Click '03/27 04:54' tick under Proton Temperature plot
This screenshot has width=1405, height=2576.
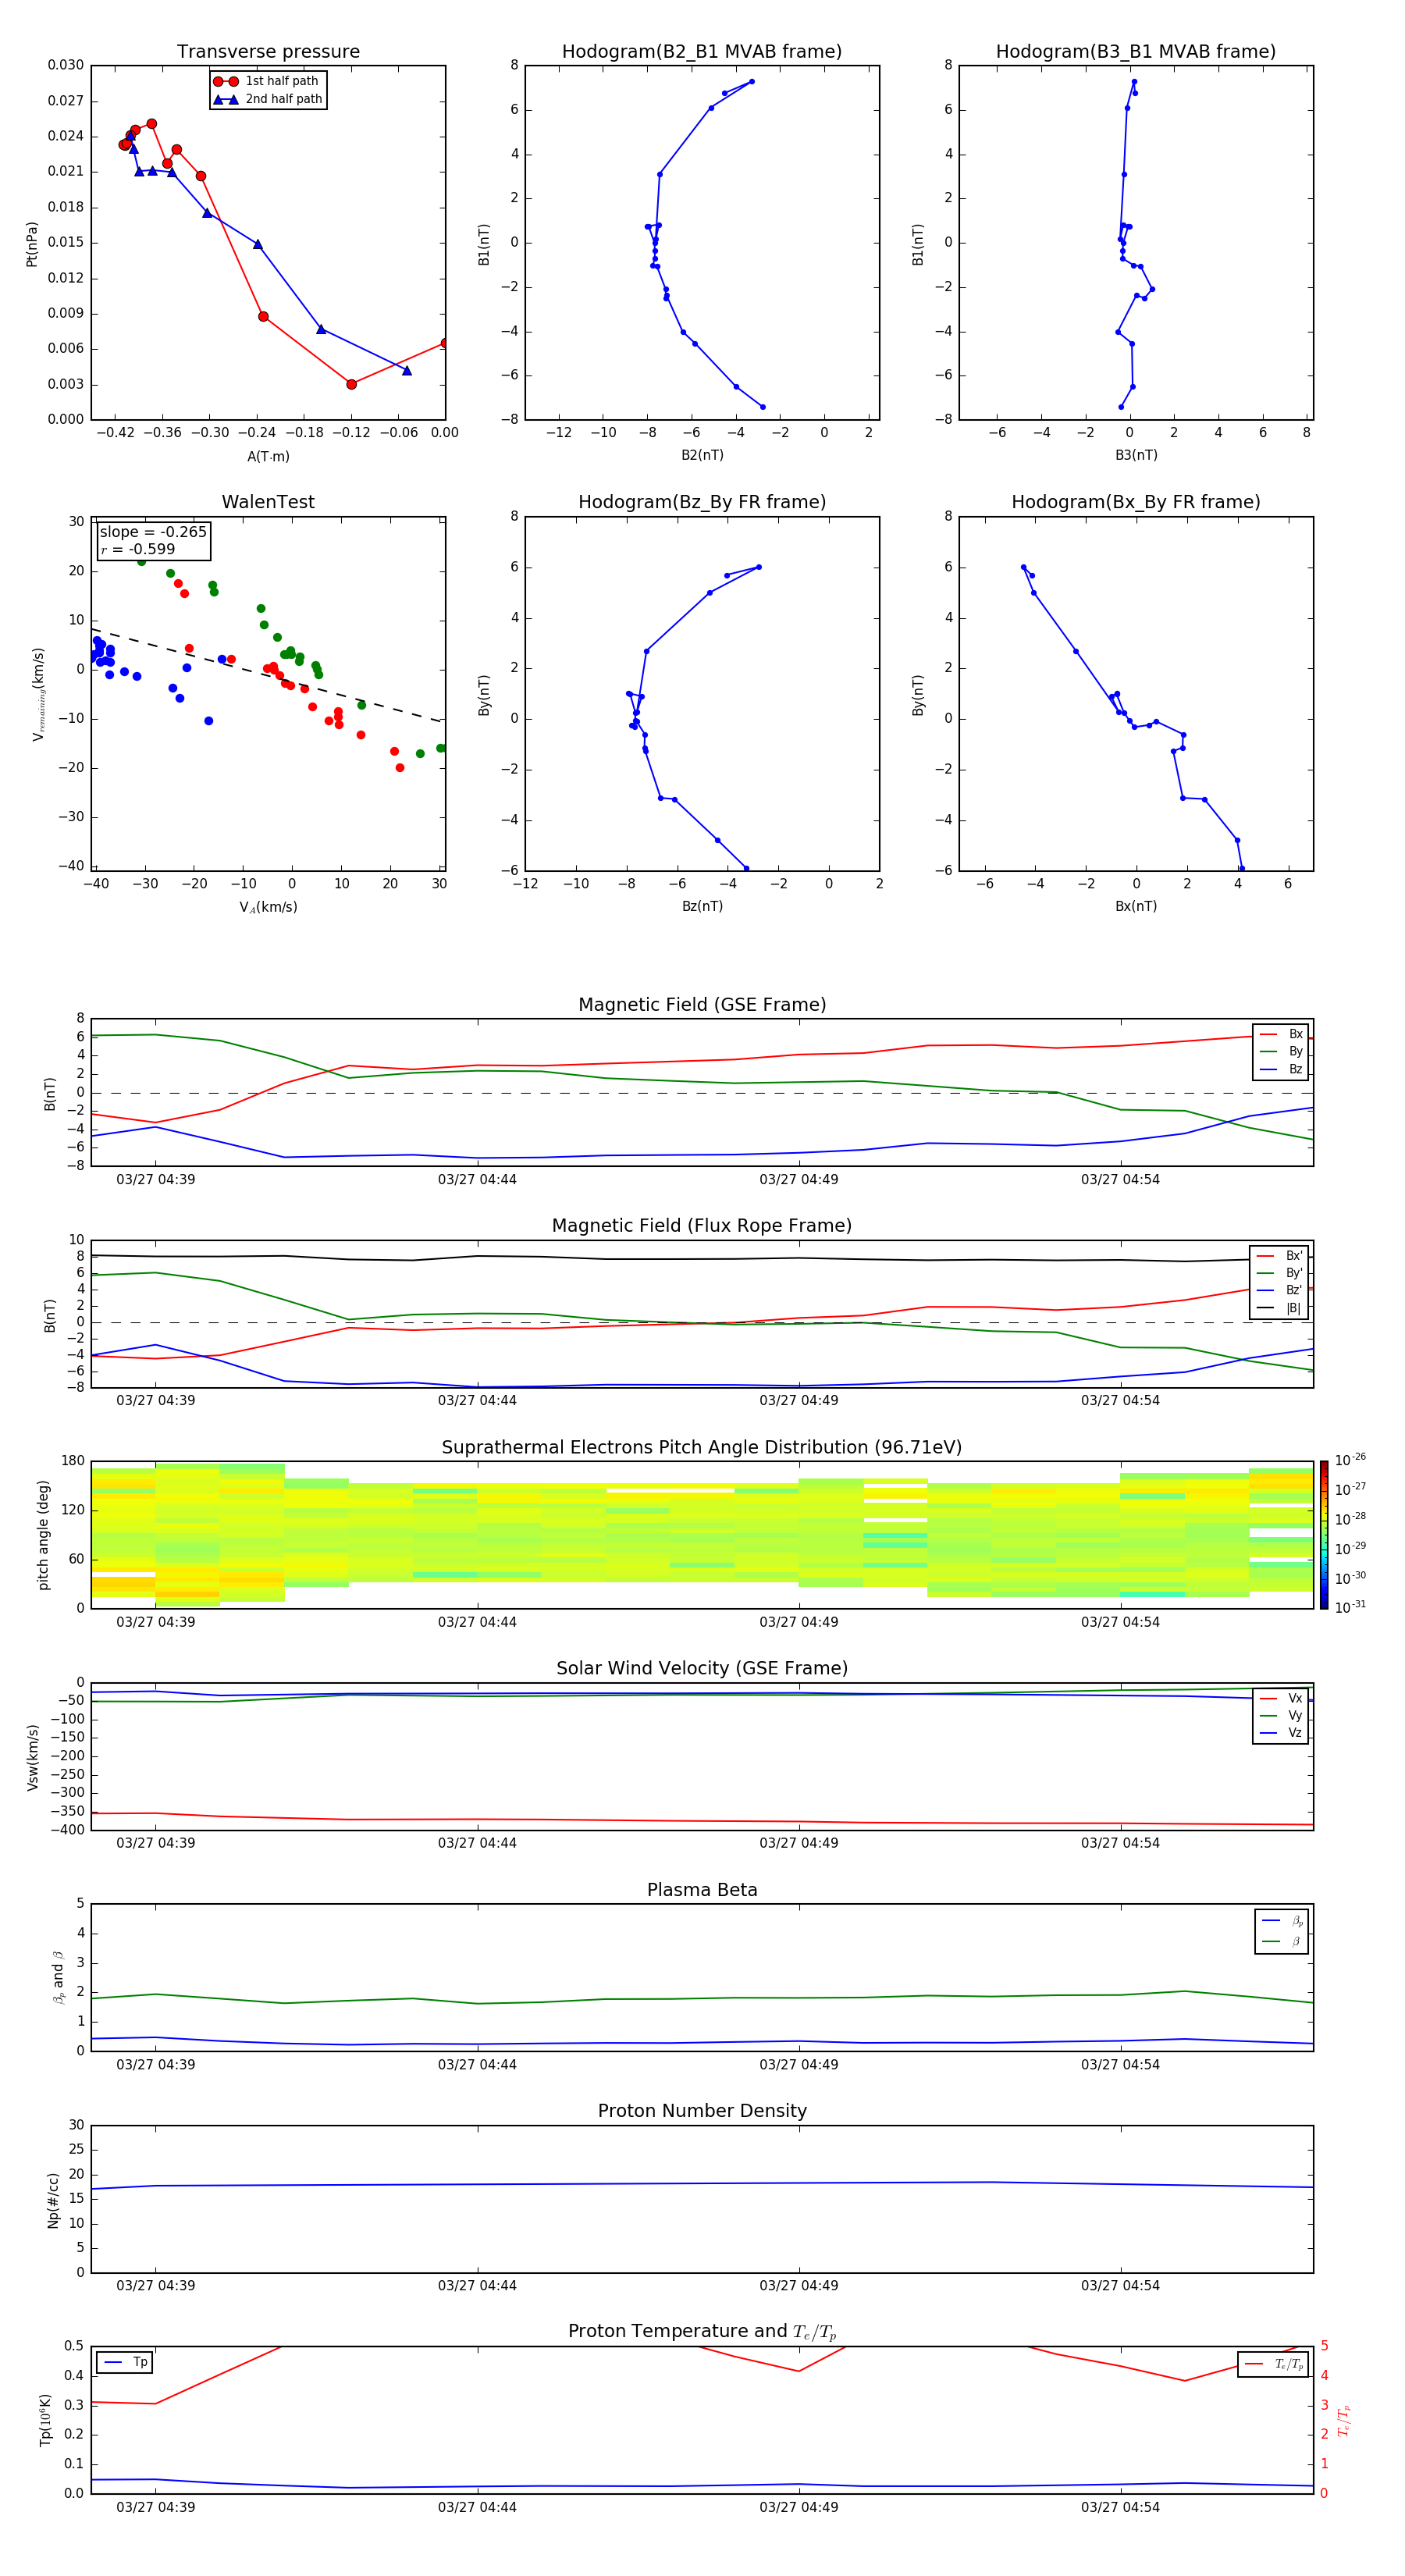pos(1120,2507)
